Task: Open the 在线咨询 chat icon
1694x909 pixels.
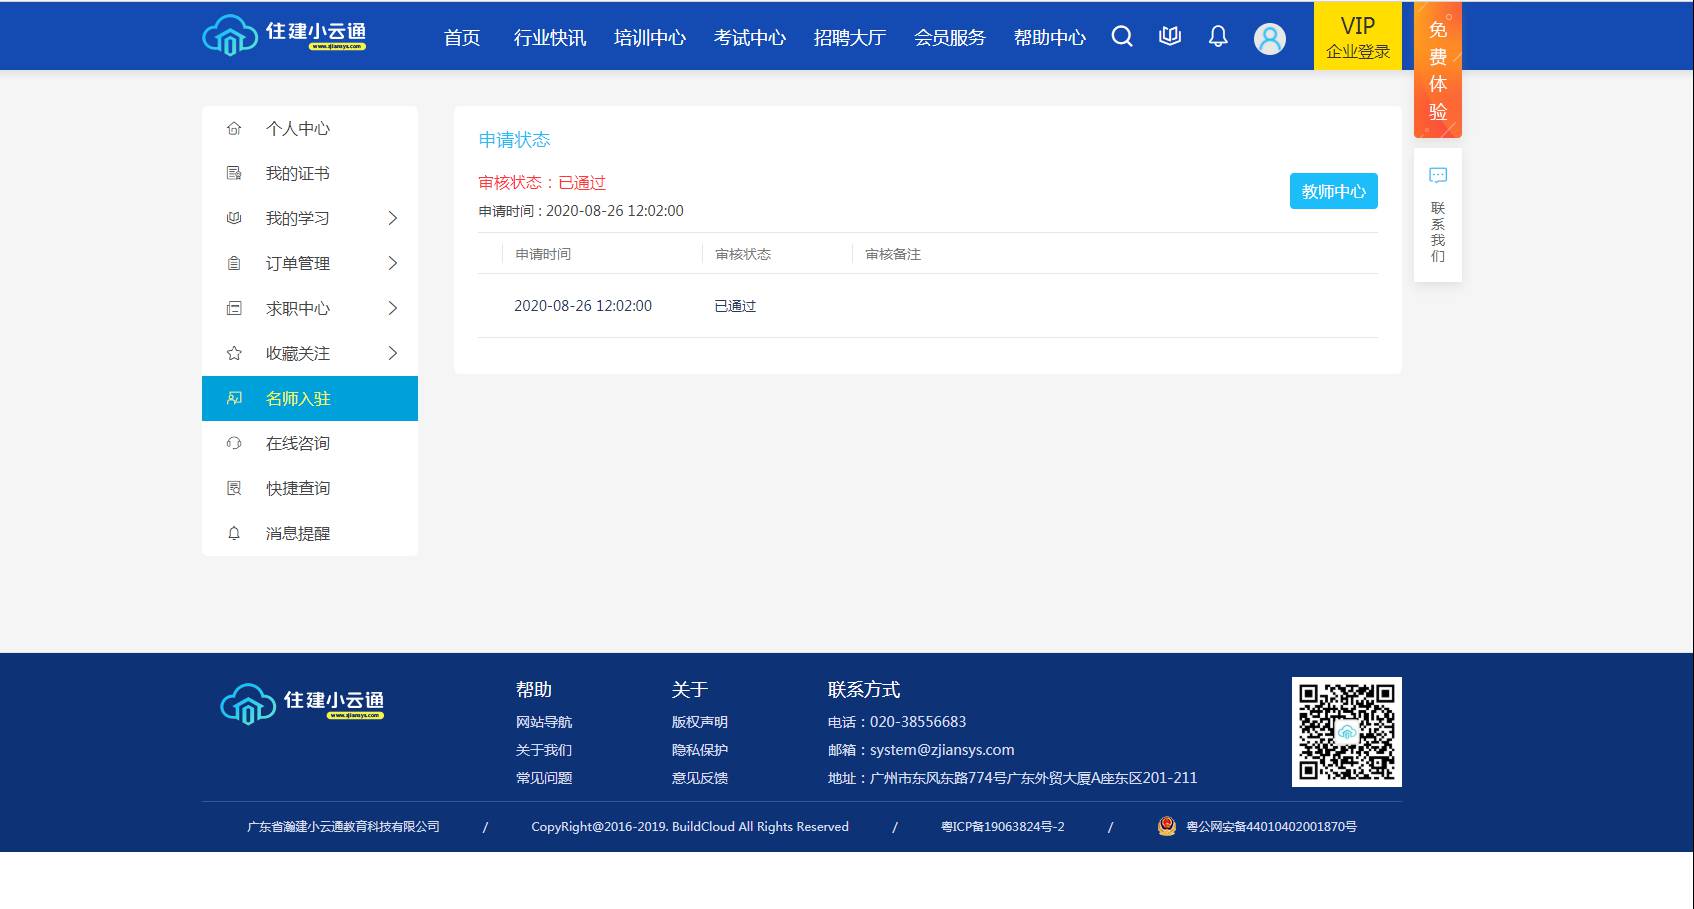Action: (234, 443)
